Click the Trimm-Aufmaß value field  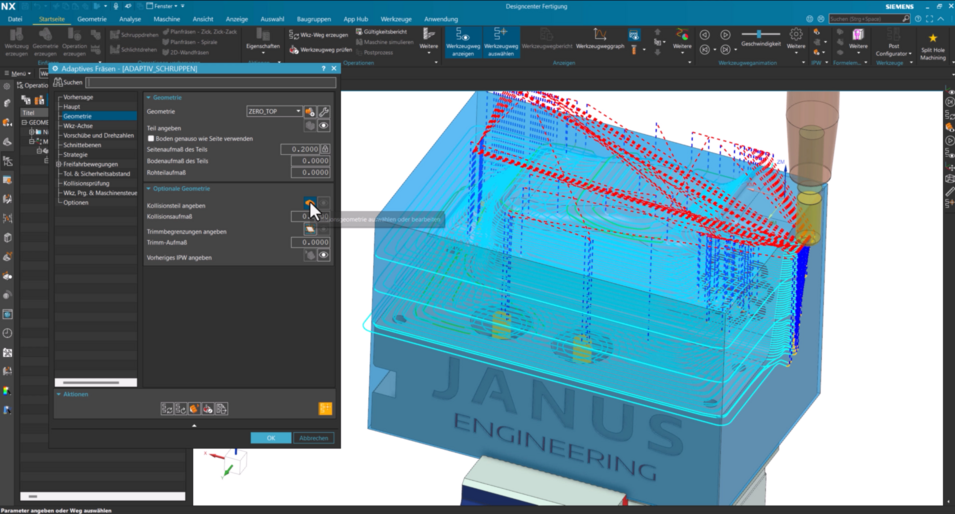pyautogui.click(x=311, y=242)
